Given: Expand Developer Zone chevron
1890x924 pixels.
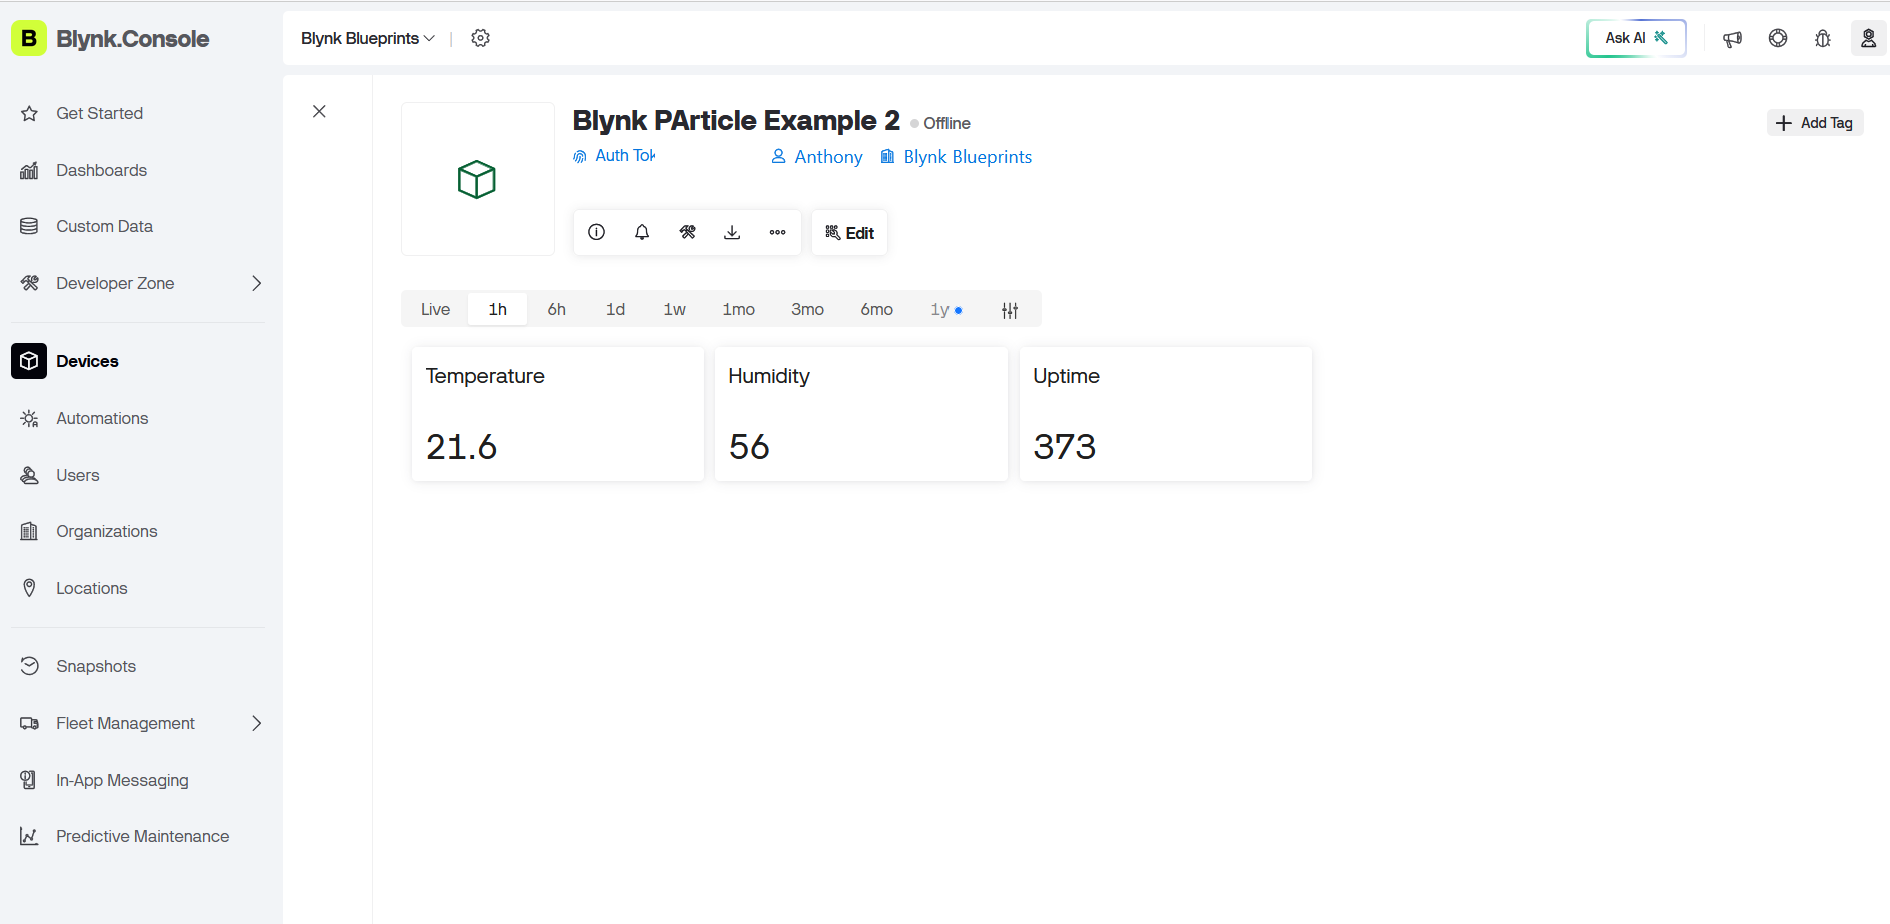Looking at the screenshot, I should pyautogui.click(x=256, y=283).
